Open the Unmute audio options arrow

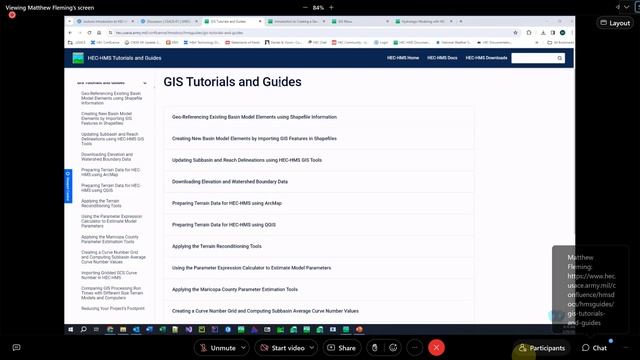point(243,348)
